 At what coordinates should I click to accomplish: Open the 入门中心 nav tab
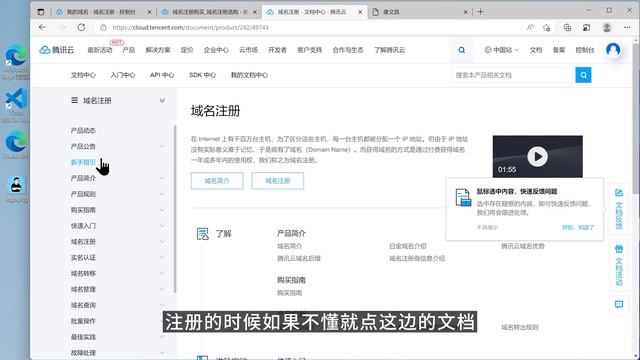pos(123,75)
